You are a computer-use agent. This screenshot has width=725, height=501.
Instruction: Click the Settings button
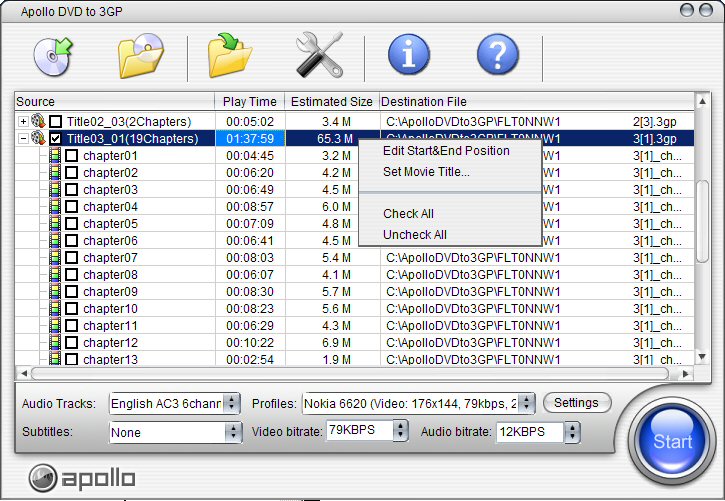576,402
